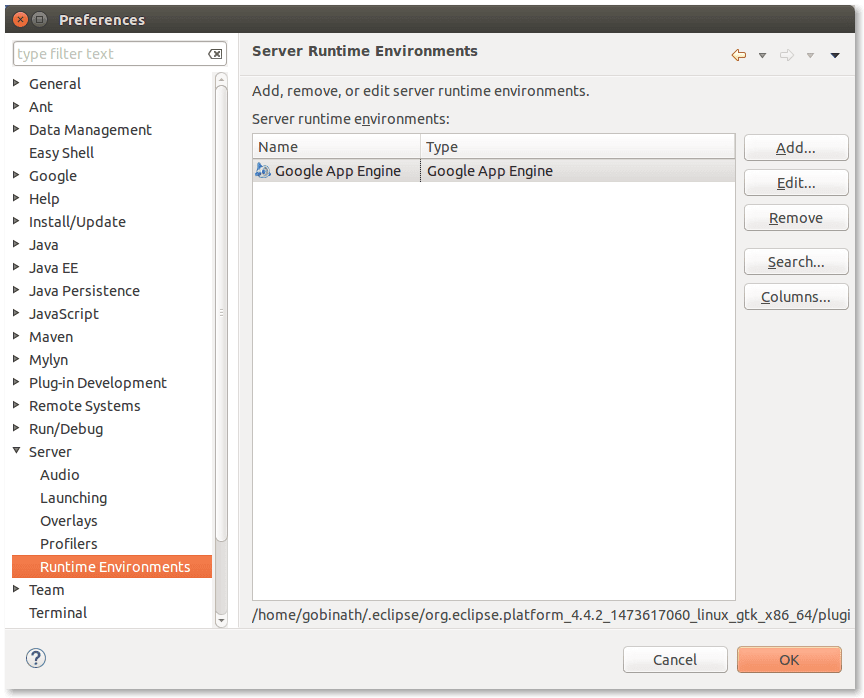Open the preferences view menu triangle
864x698 pixels.
click(x=835, y=56)
